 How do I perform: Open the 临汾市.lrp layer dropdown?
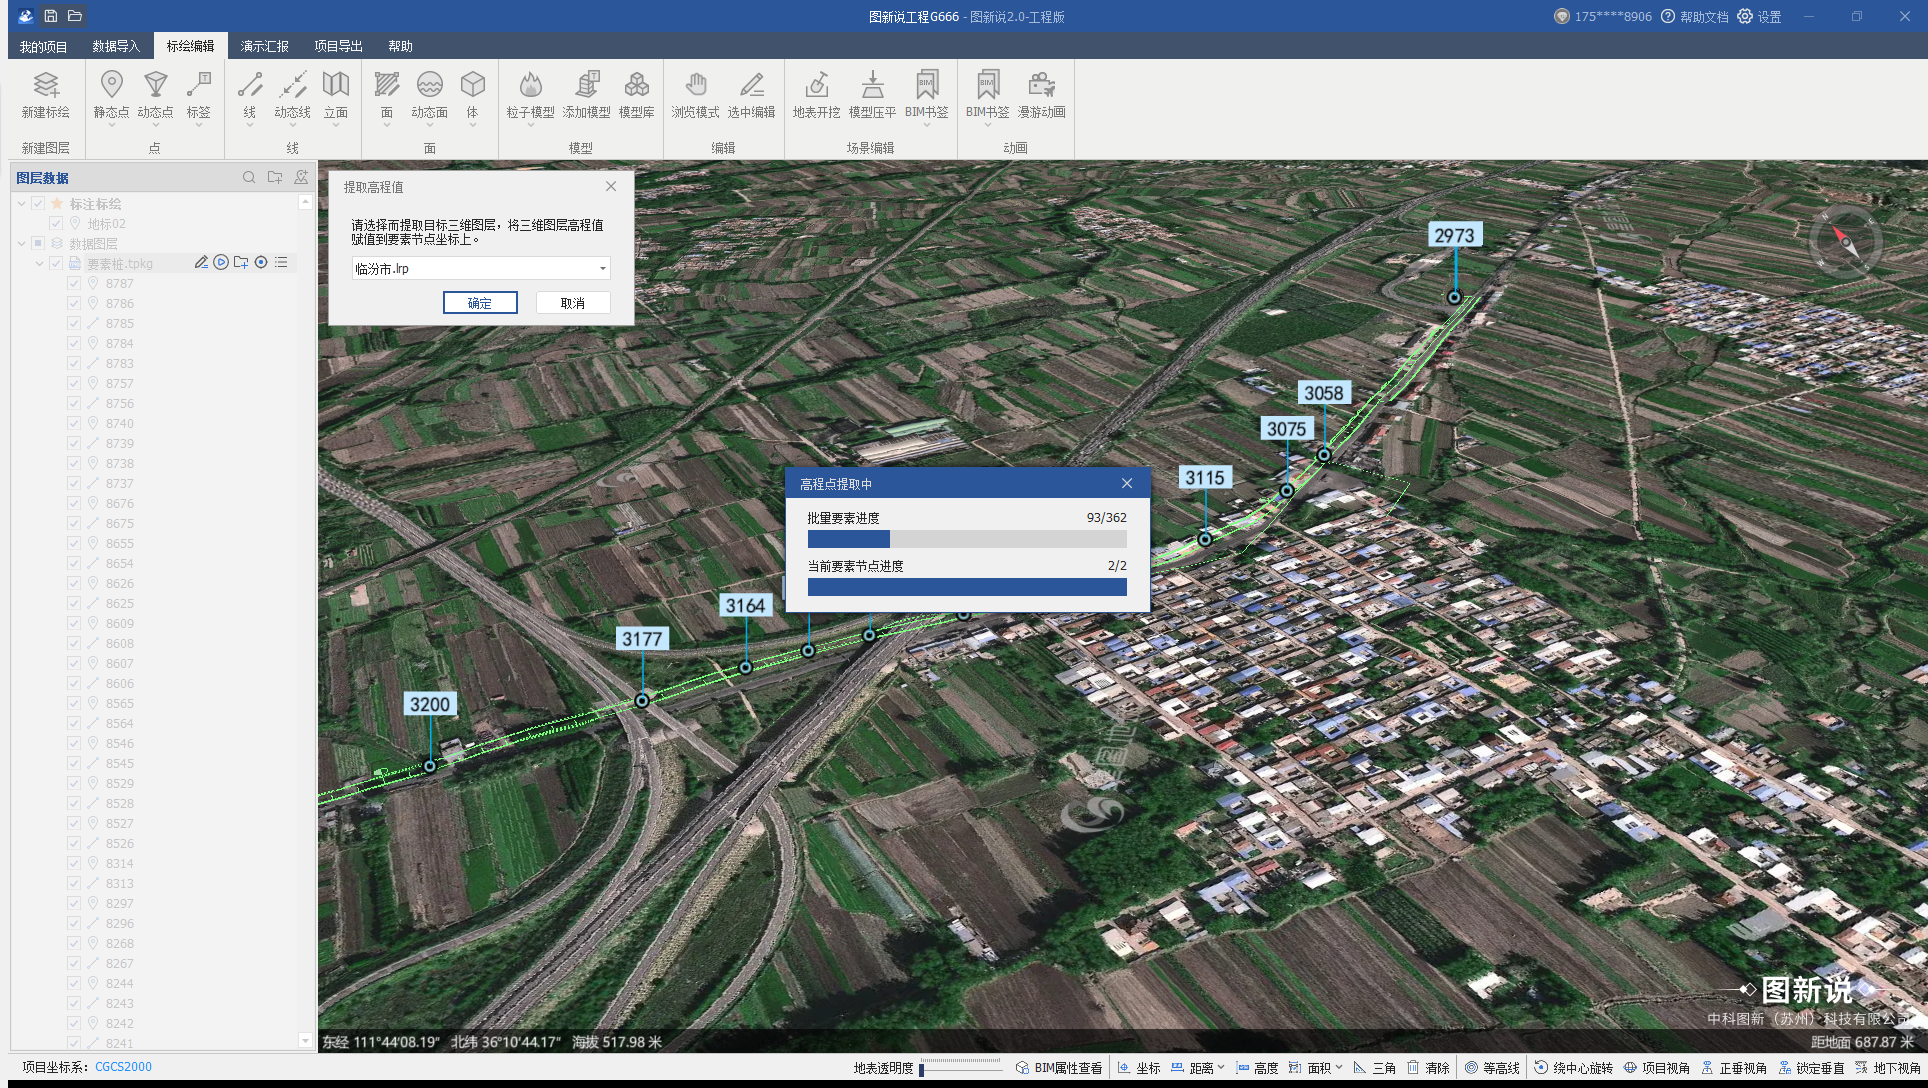(481, 268)
